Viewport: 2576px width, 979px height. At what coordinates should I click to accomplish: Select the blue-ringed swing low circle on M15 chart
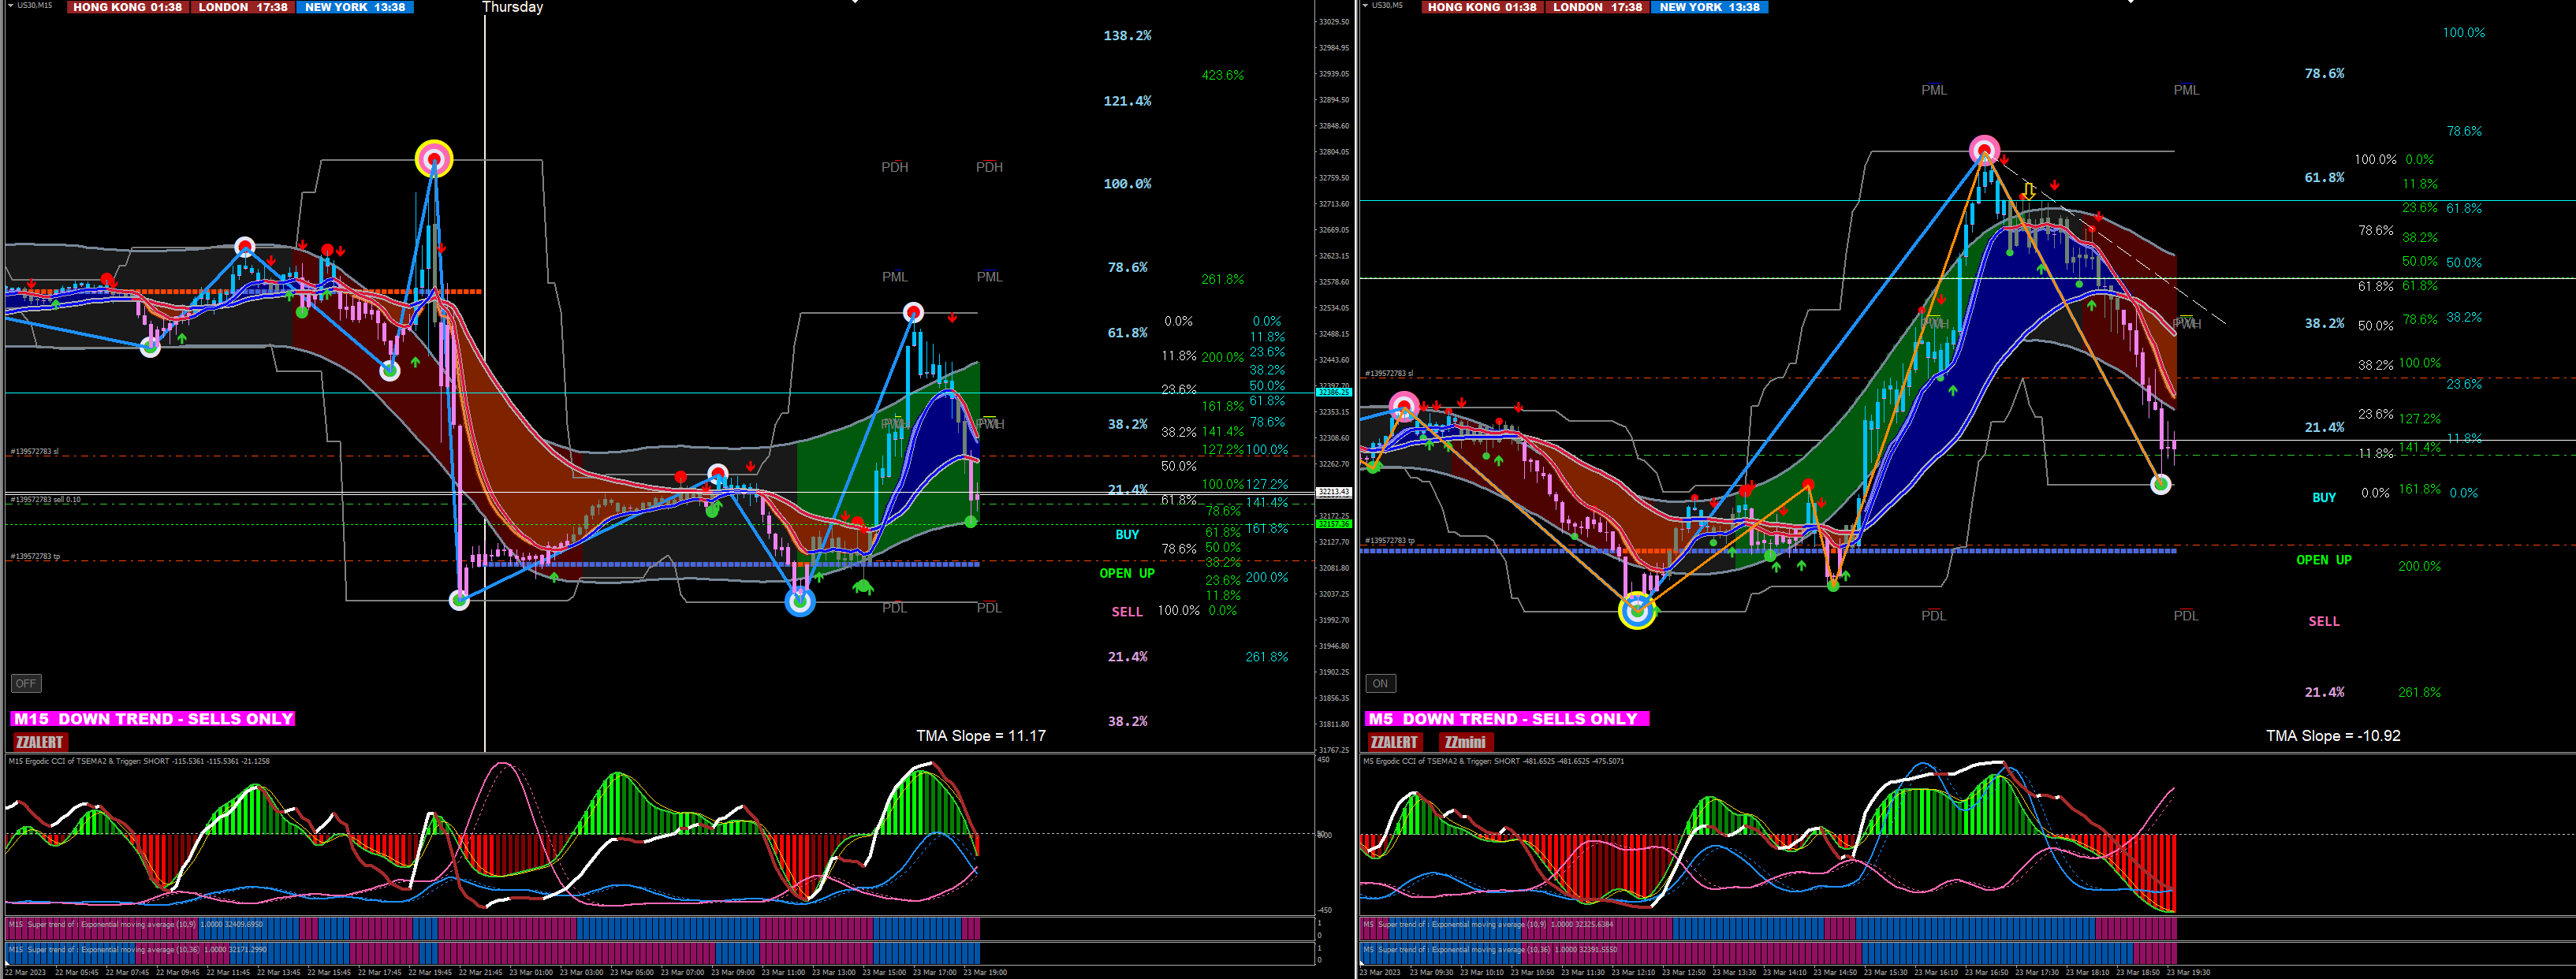[x=800, y=601]
